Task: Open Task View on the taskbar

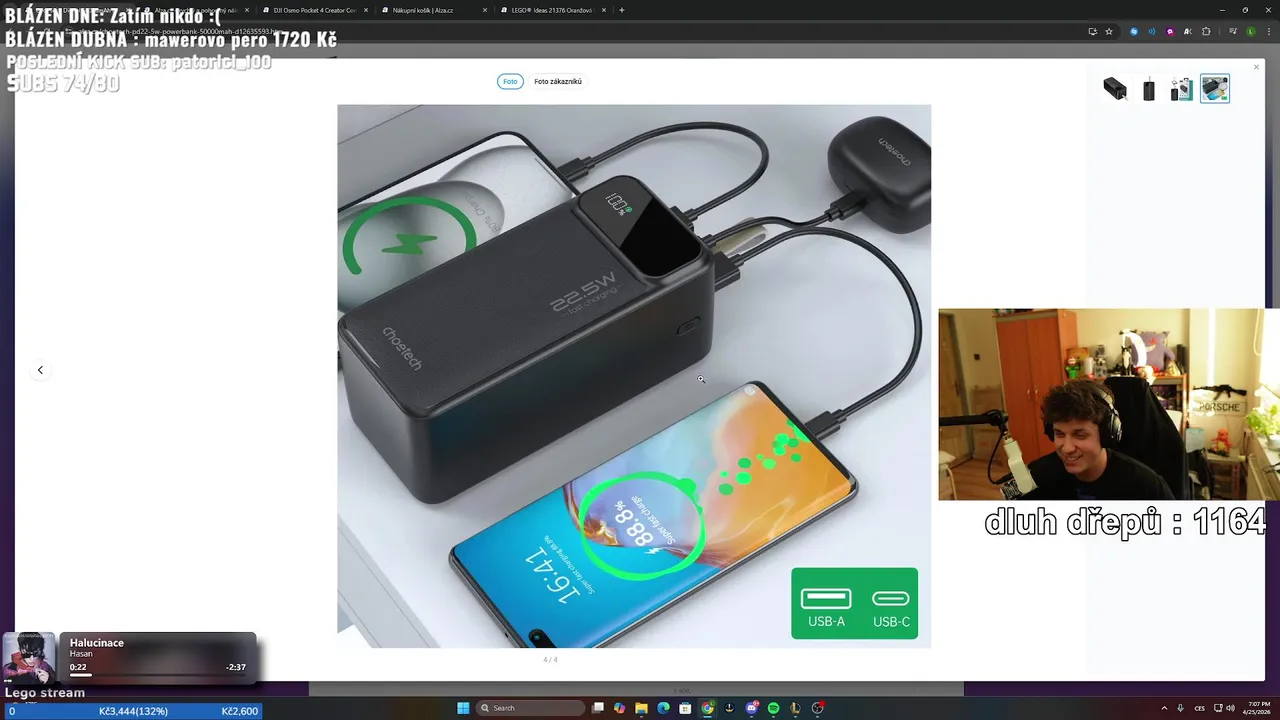Action: 598,708
